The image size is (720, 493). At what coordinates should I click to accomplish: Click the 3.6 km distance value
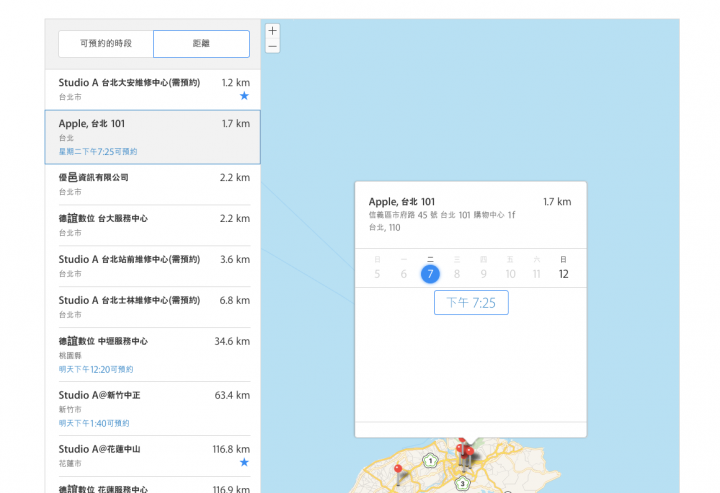point(235,259)
